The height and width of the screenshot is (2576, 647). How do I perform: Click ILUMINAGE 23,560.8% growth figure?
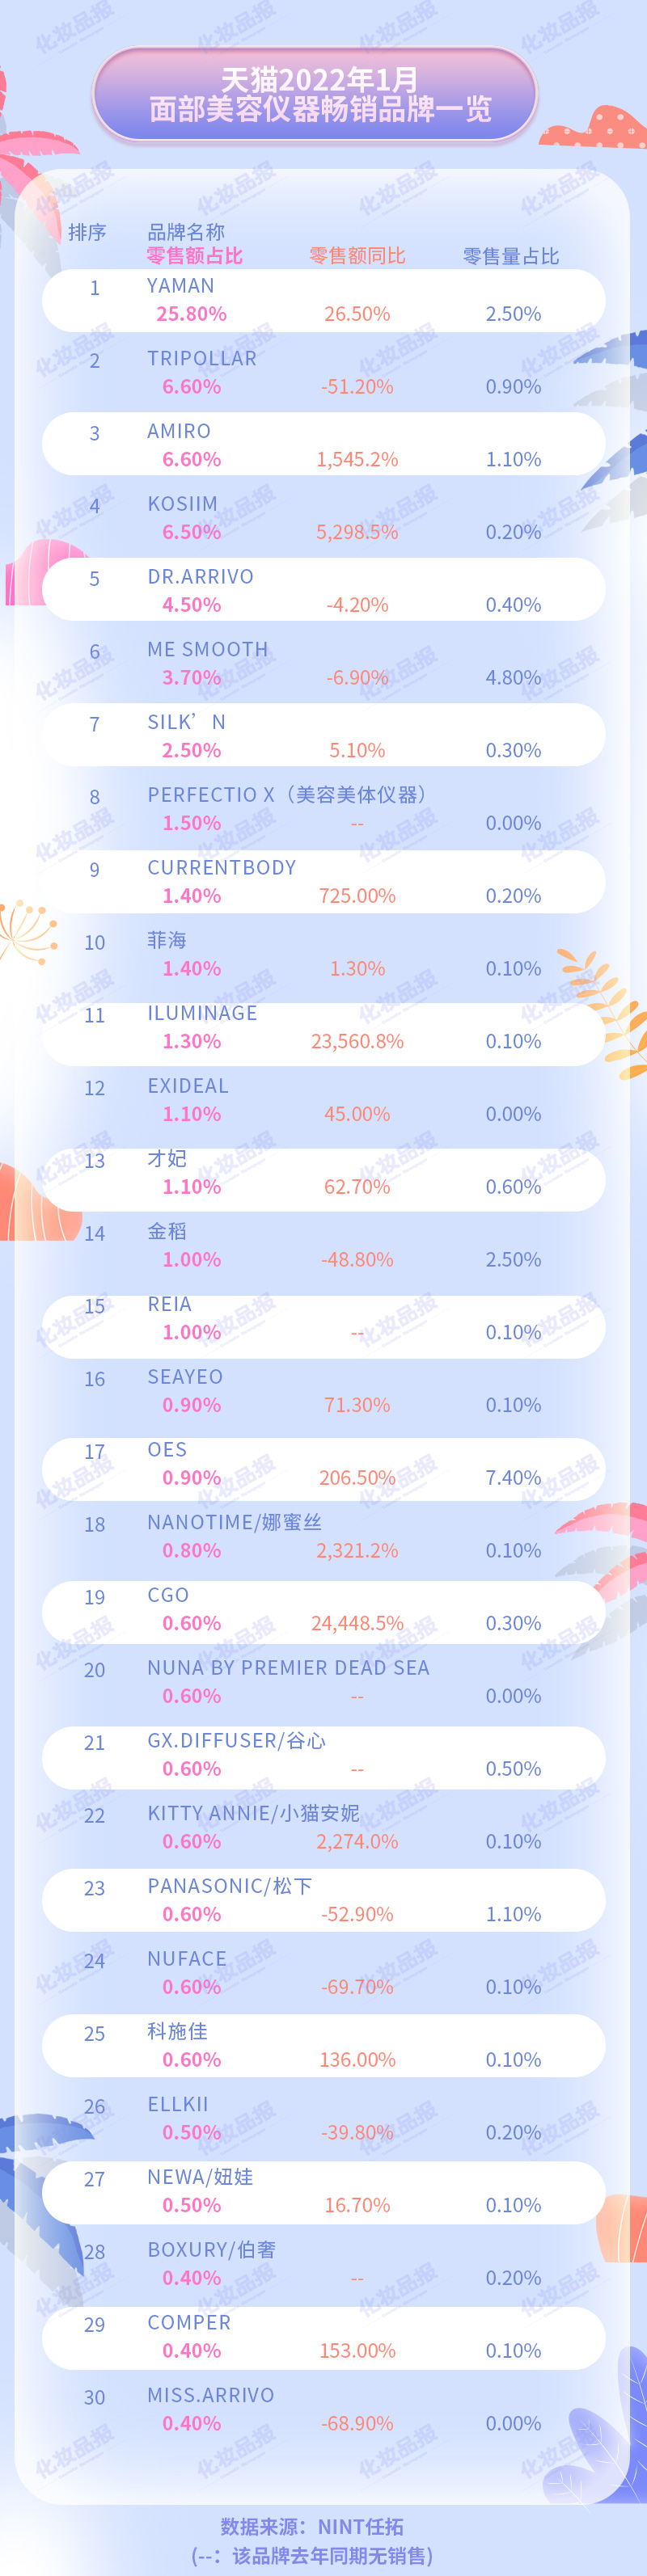coord(357,1041)
